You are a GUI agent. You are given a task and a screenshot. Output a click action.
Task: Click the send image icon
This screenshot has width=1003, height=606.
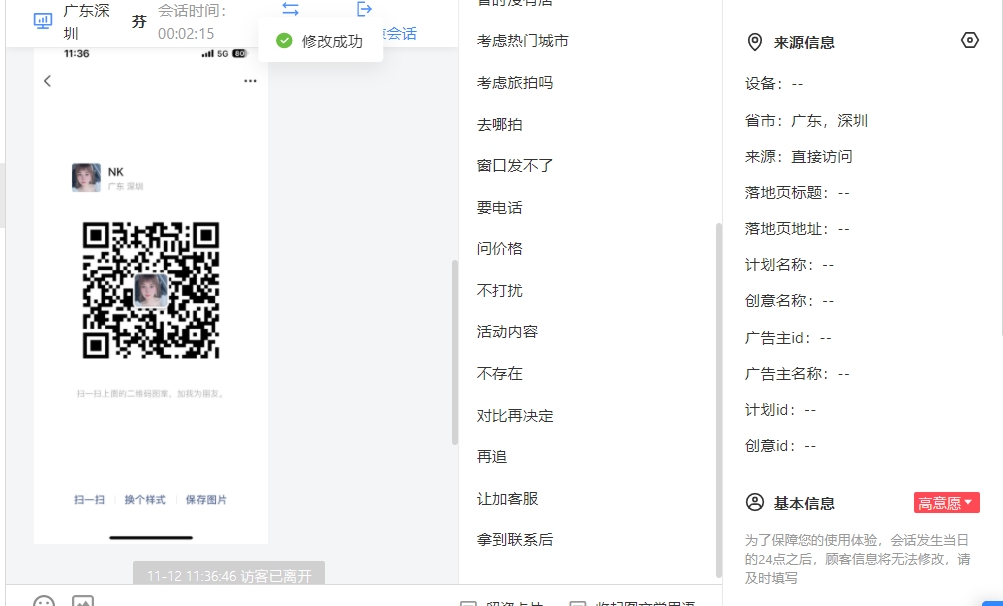[83, 602]
